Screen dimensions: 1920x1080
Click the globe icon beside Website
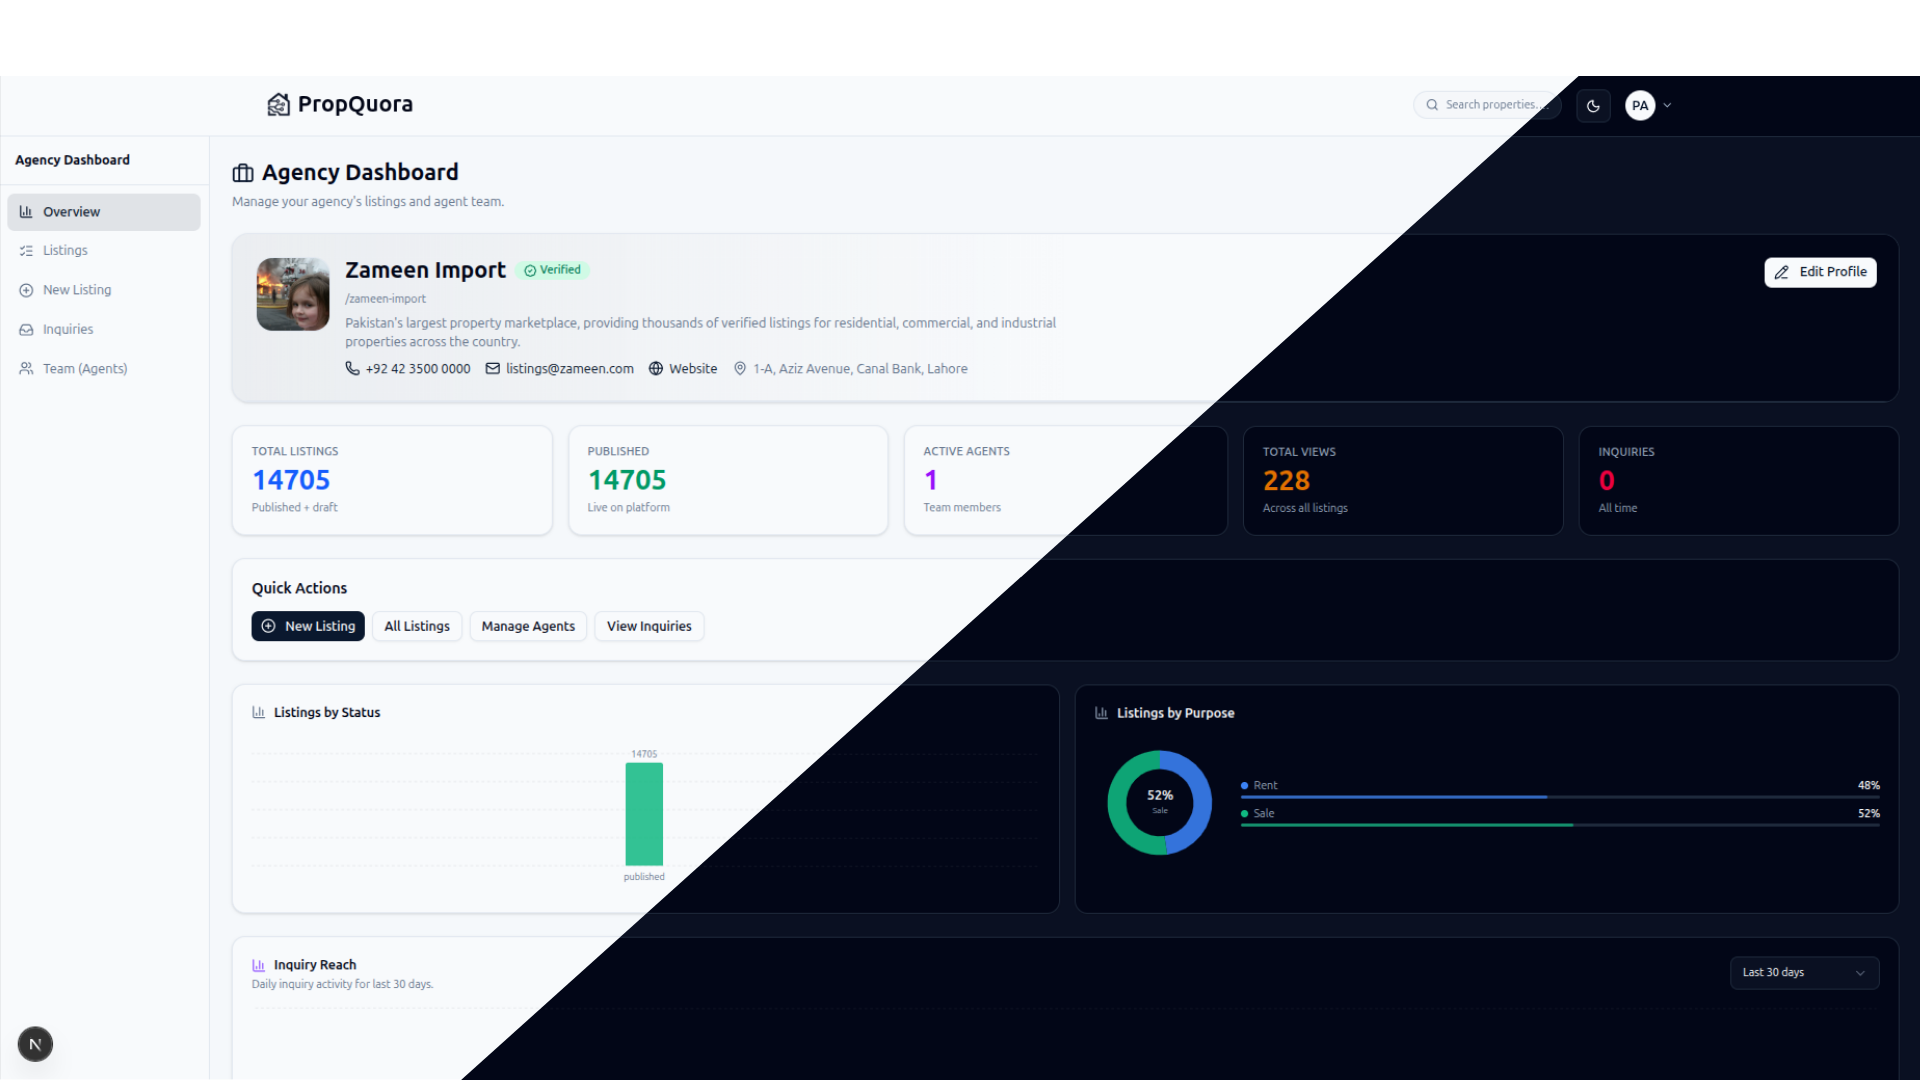click(656, 368)
